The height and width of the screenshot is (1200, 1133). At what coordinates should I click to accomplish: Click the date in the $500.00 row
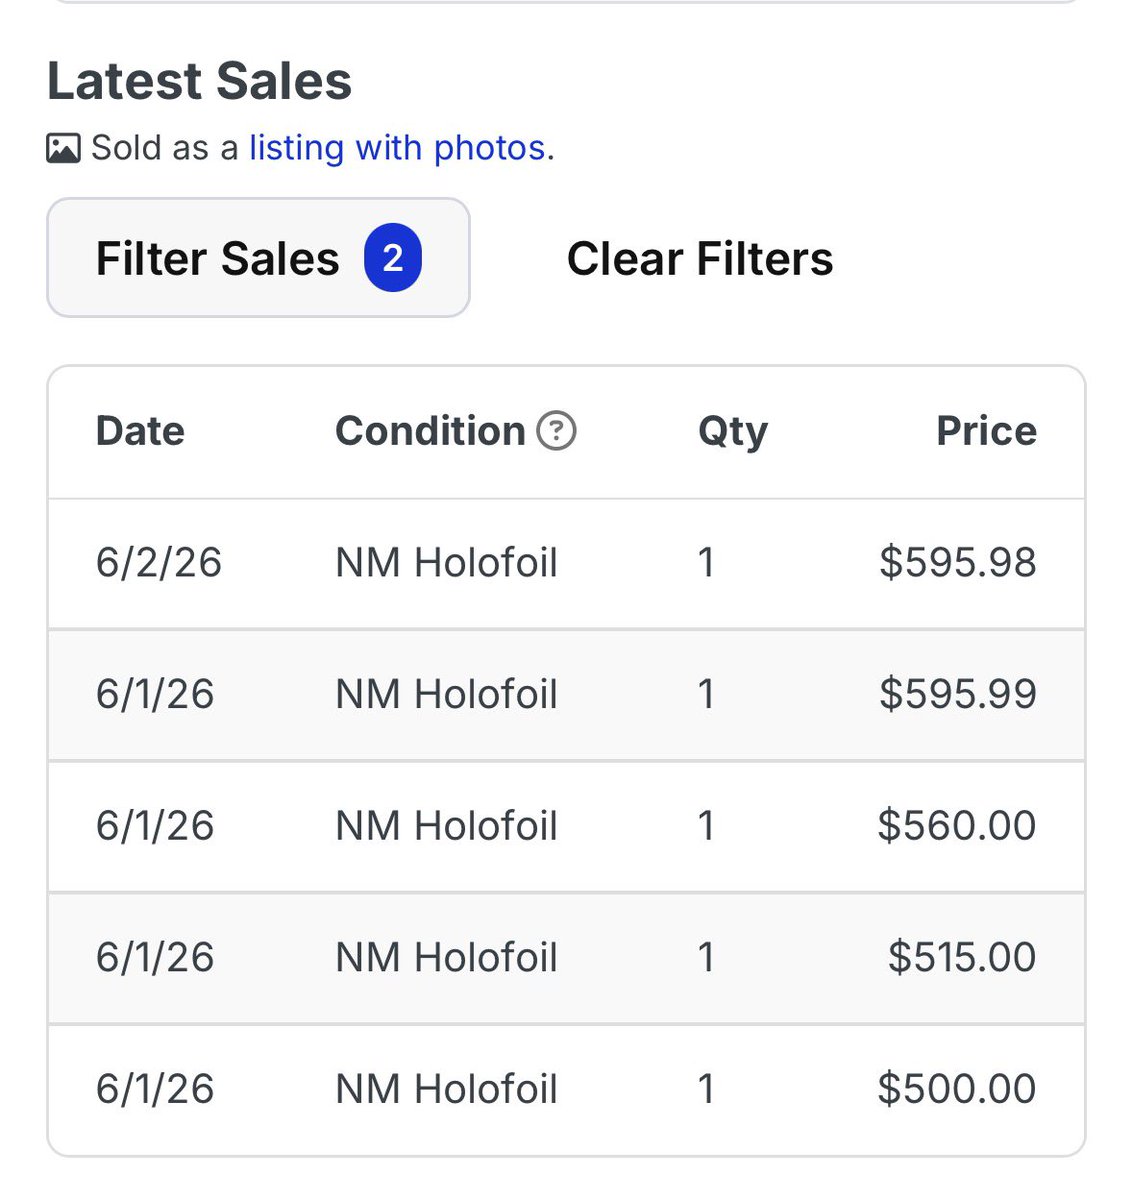[155, 1089]
